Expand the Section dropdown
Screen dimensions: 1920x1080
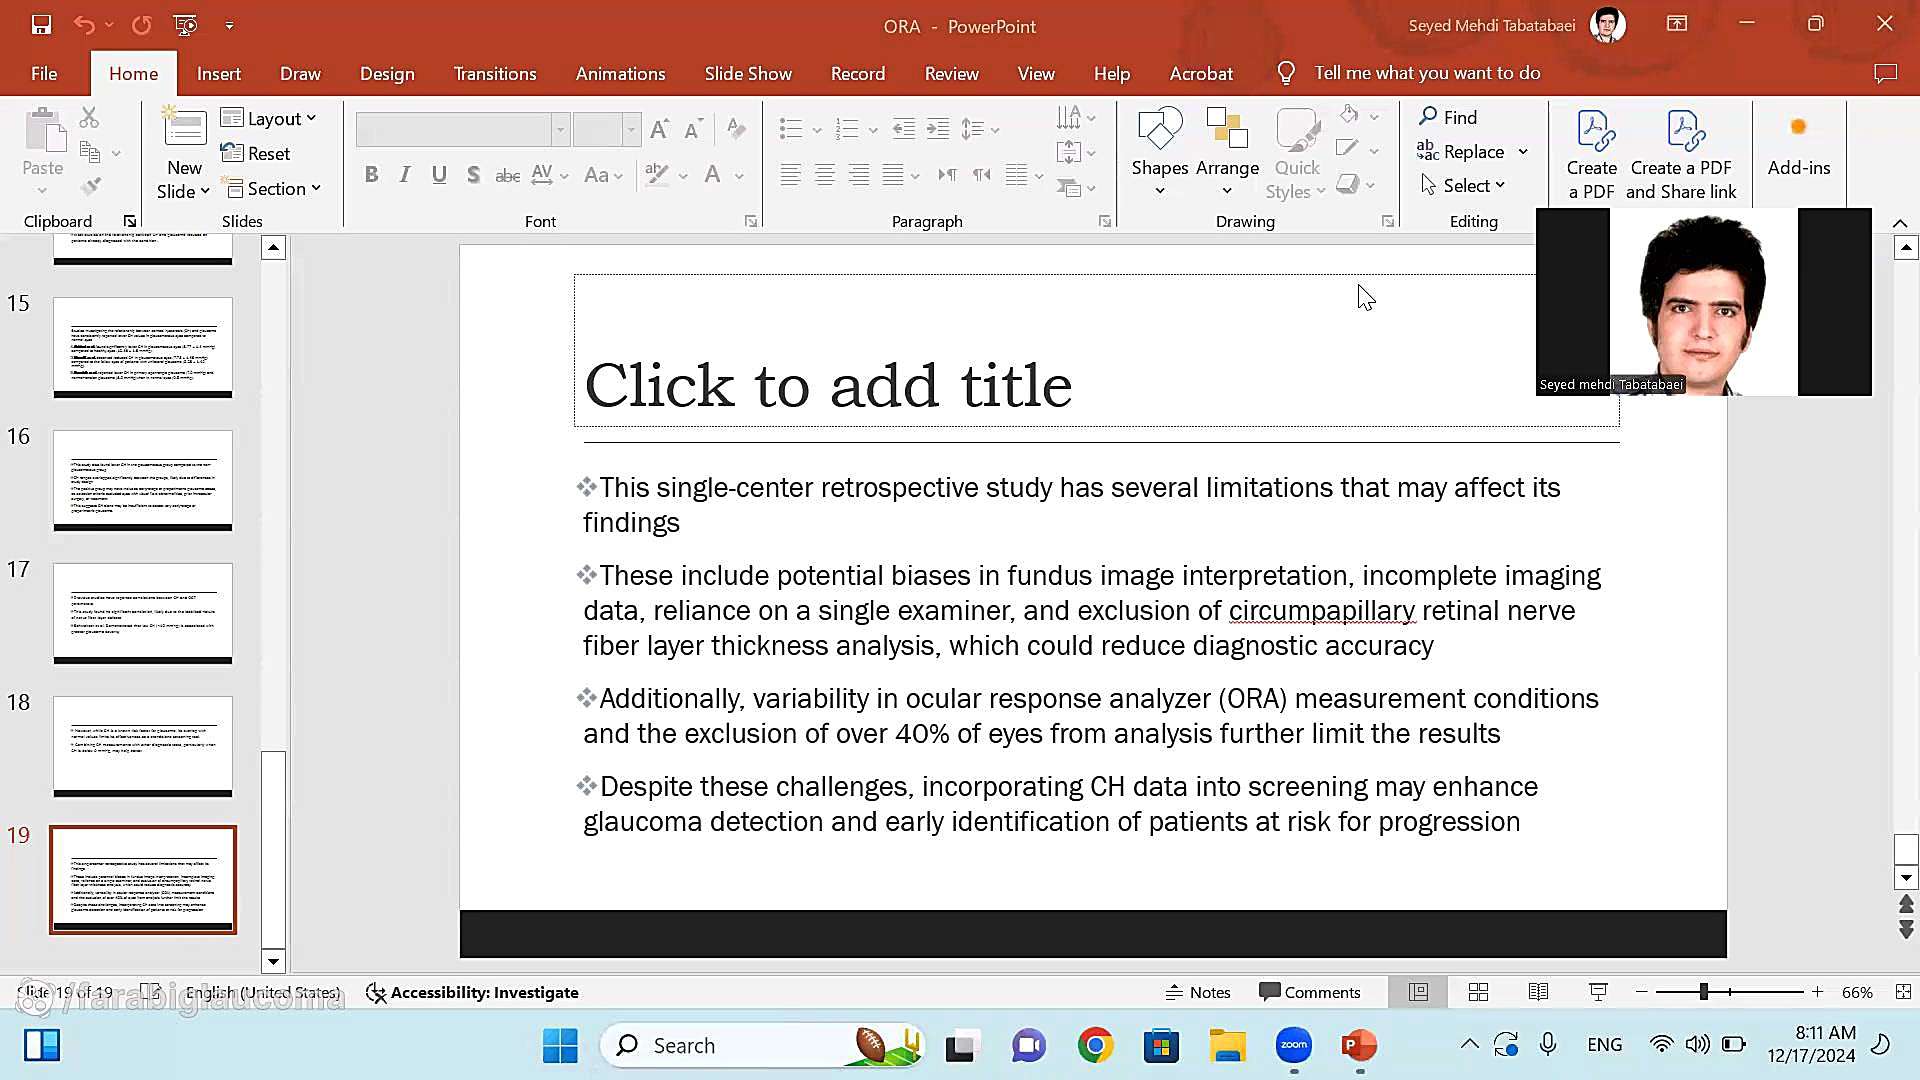(x=273, y=188)
